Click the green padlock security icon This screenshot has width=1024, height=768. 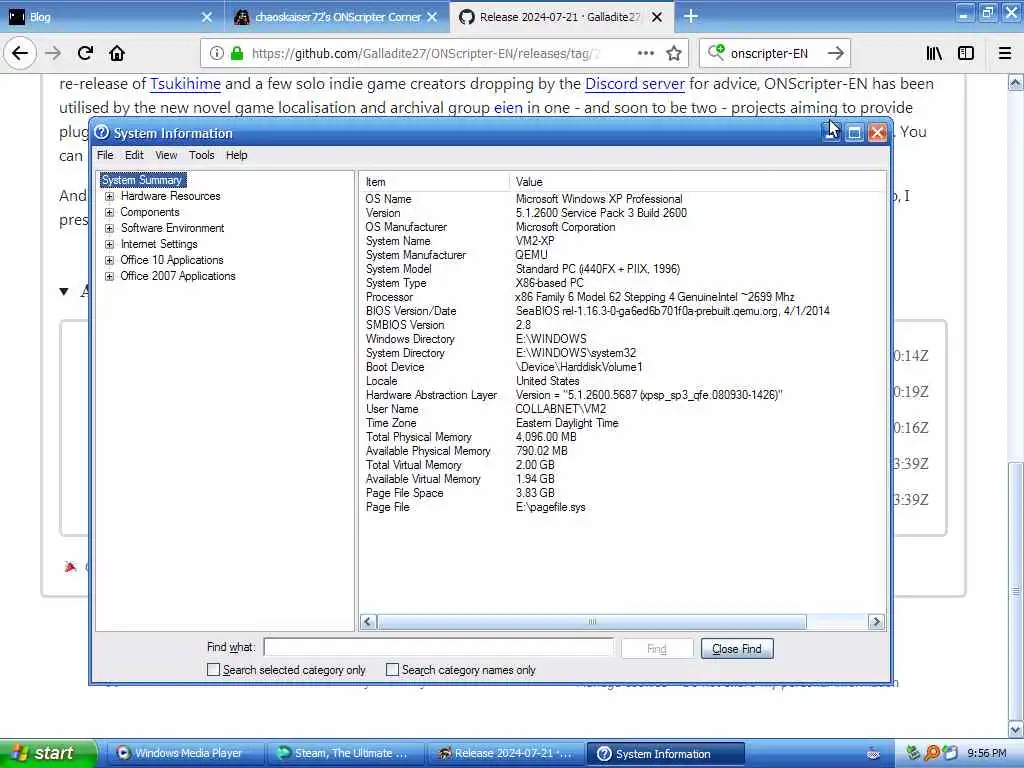[x=238, y=54]
